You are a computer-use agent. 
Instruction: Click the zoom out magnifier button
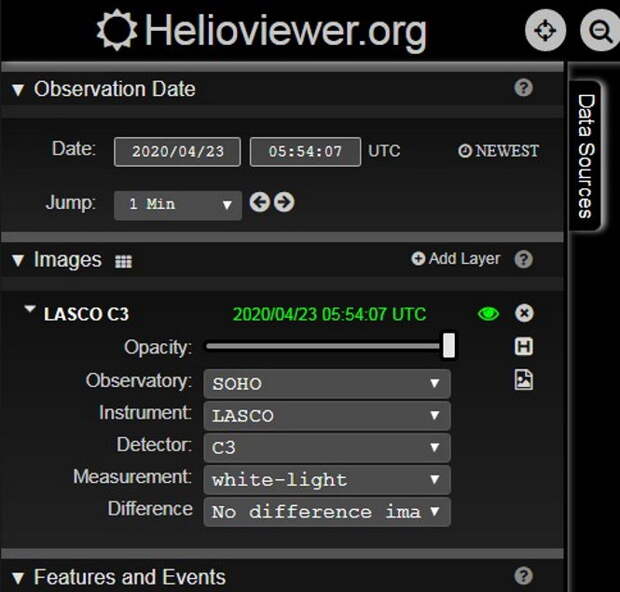tap(600, 30)
